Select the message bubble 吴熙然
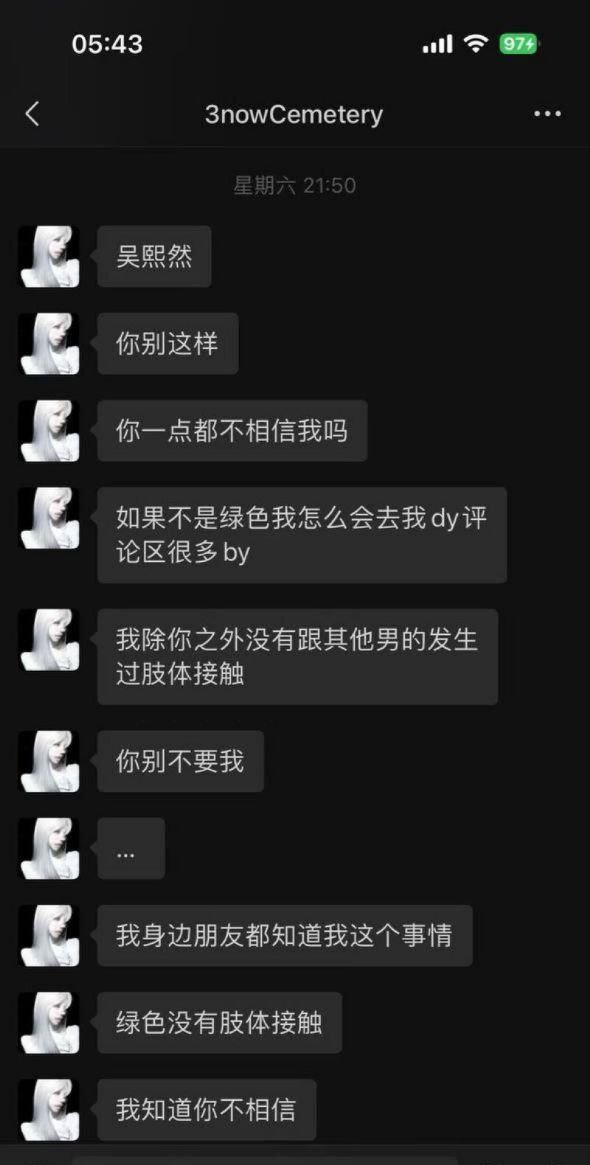 [155, 256]
